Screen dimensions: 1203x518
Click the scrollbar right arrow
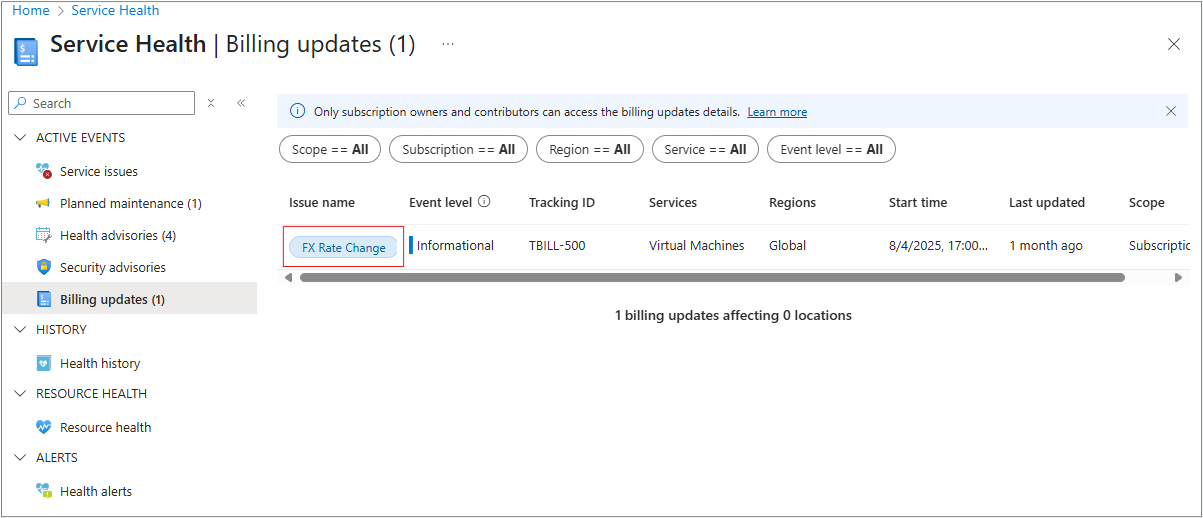point(1178,278)
